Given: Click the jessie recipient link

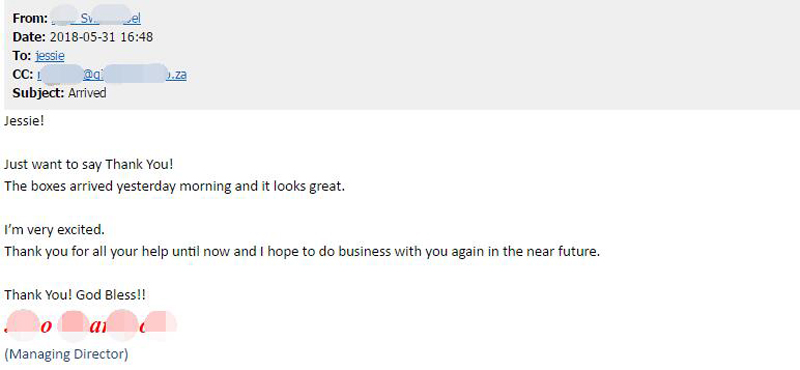Looking at the screenshot, I should (50, 56).
